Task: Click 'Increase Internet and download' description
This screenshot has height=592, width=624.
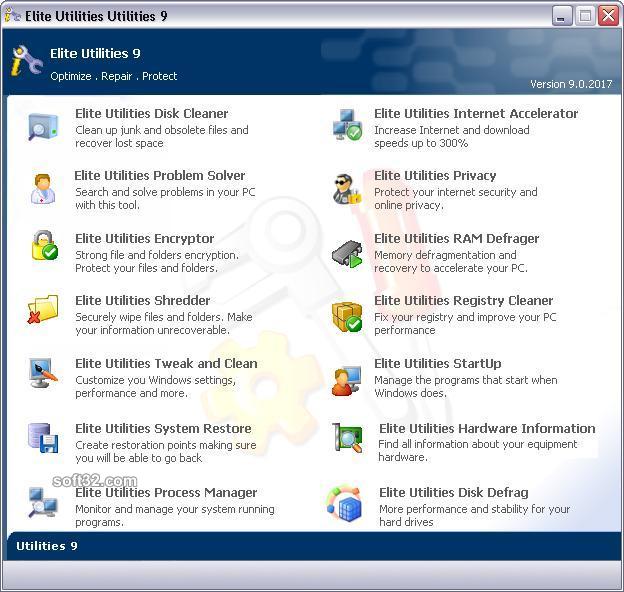Action: 452,136
